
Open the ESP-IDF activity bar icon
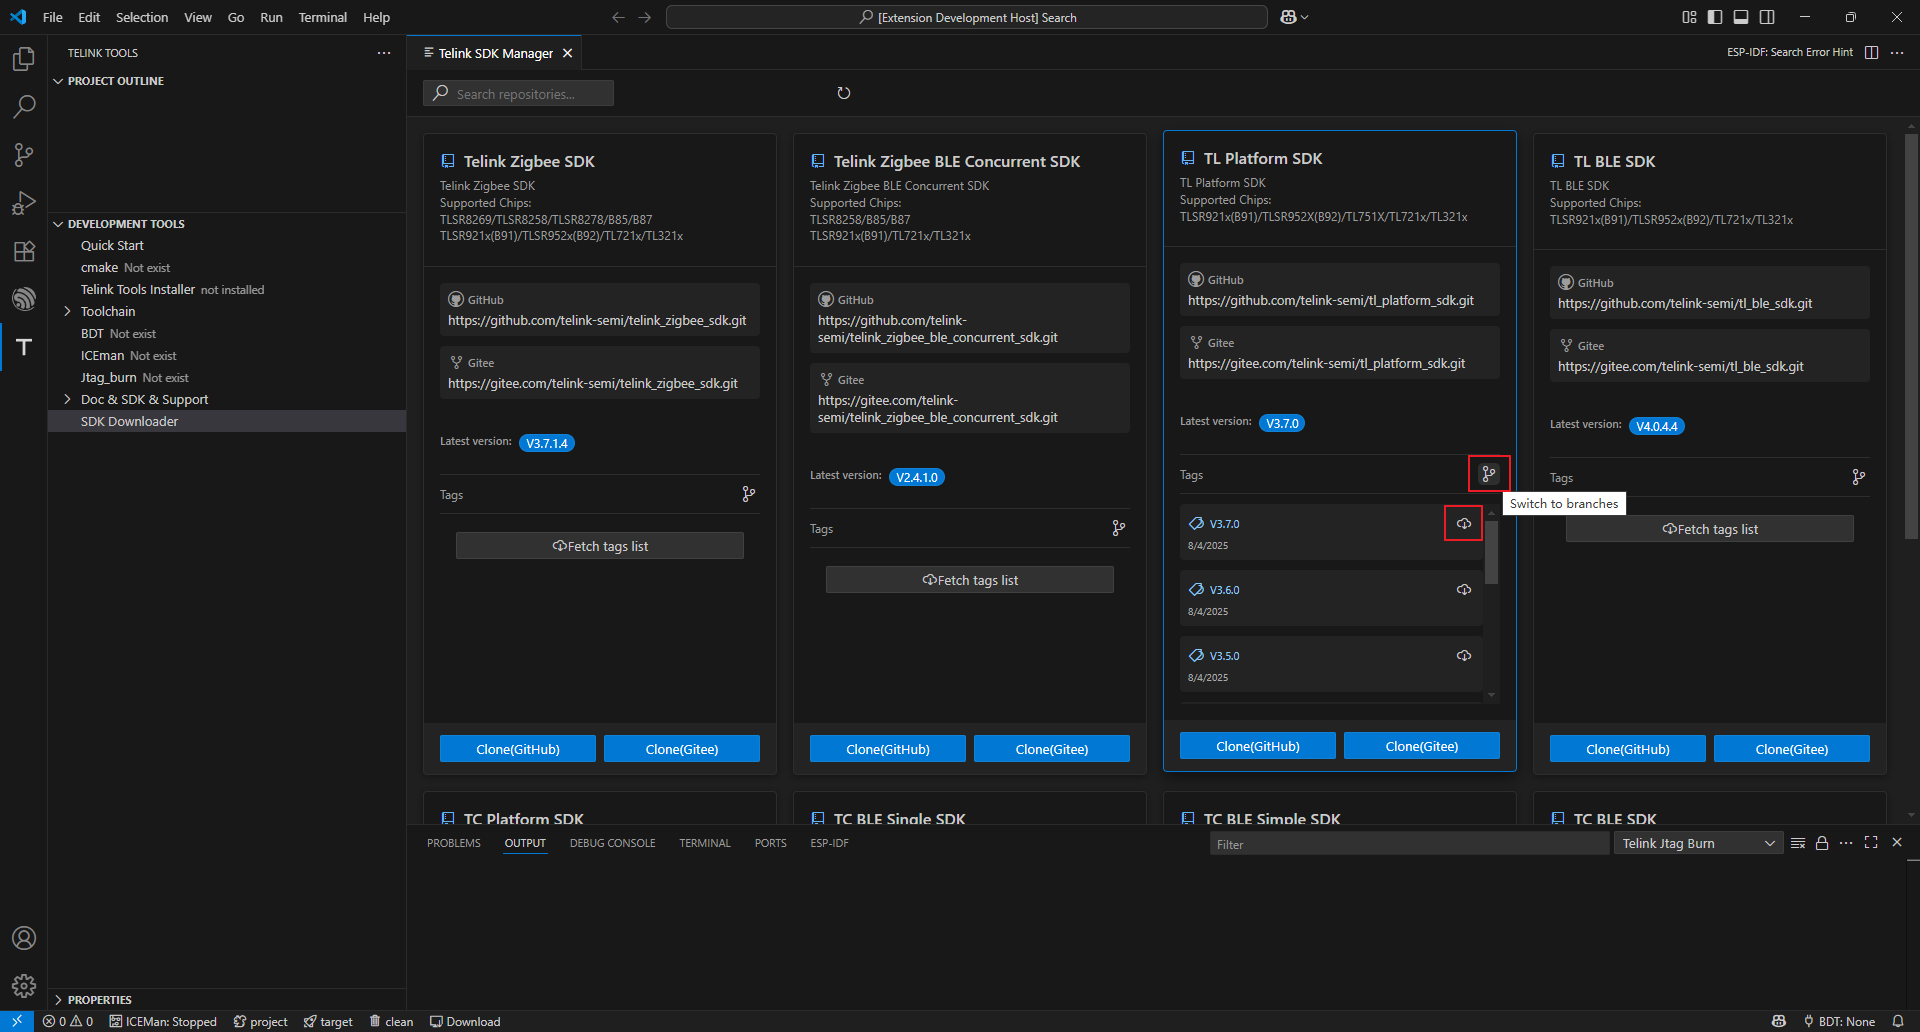coord(24,299)
